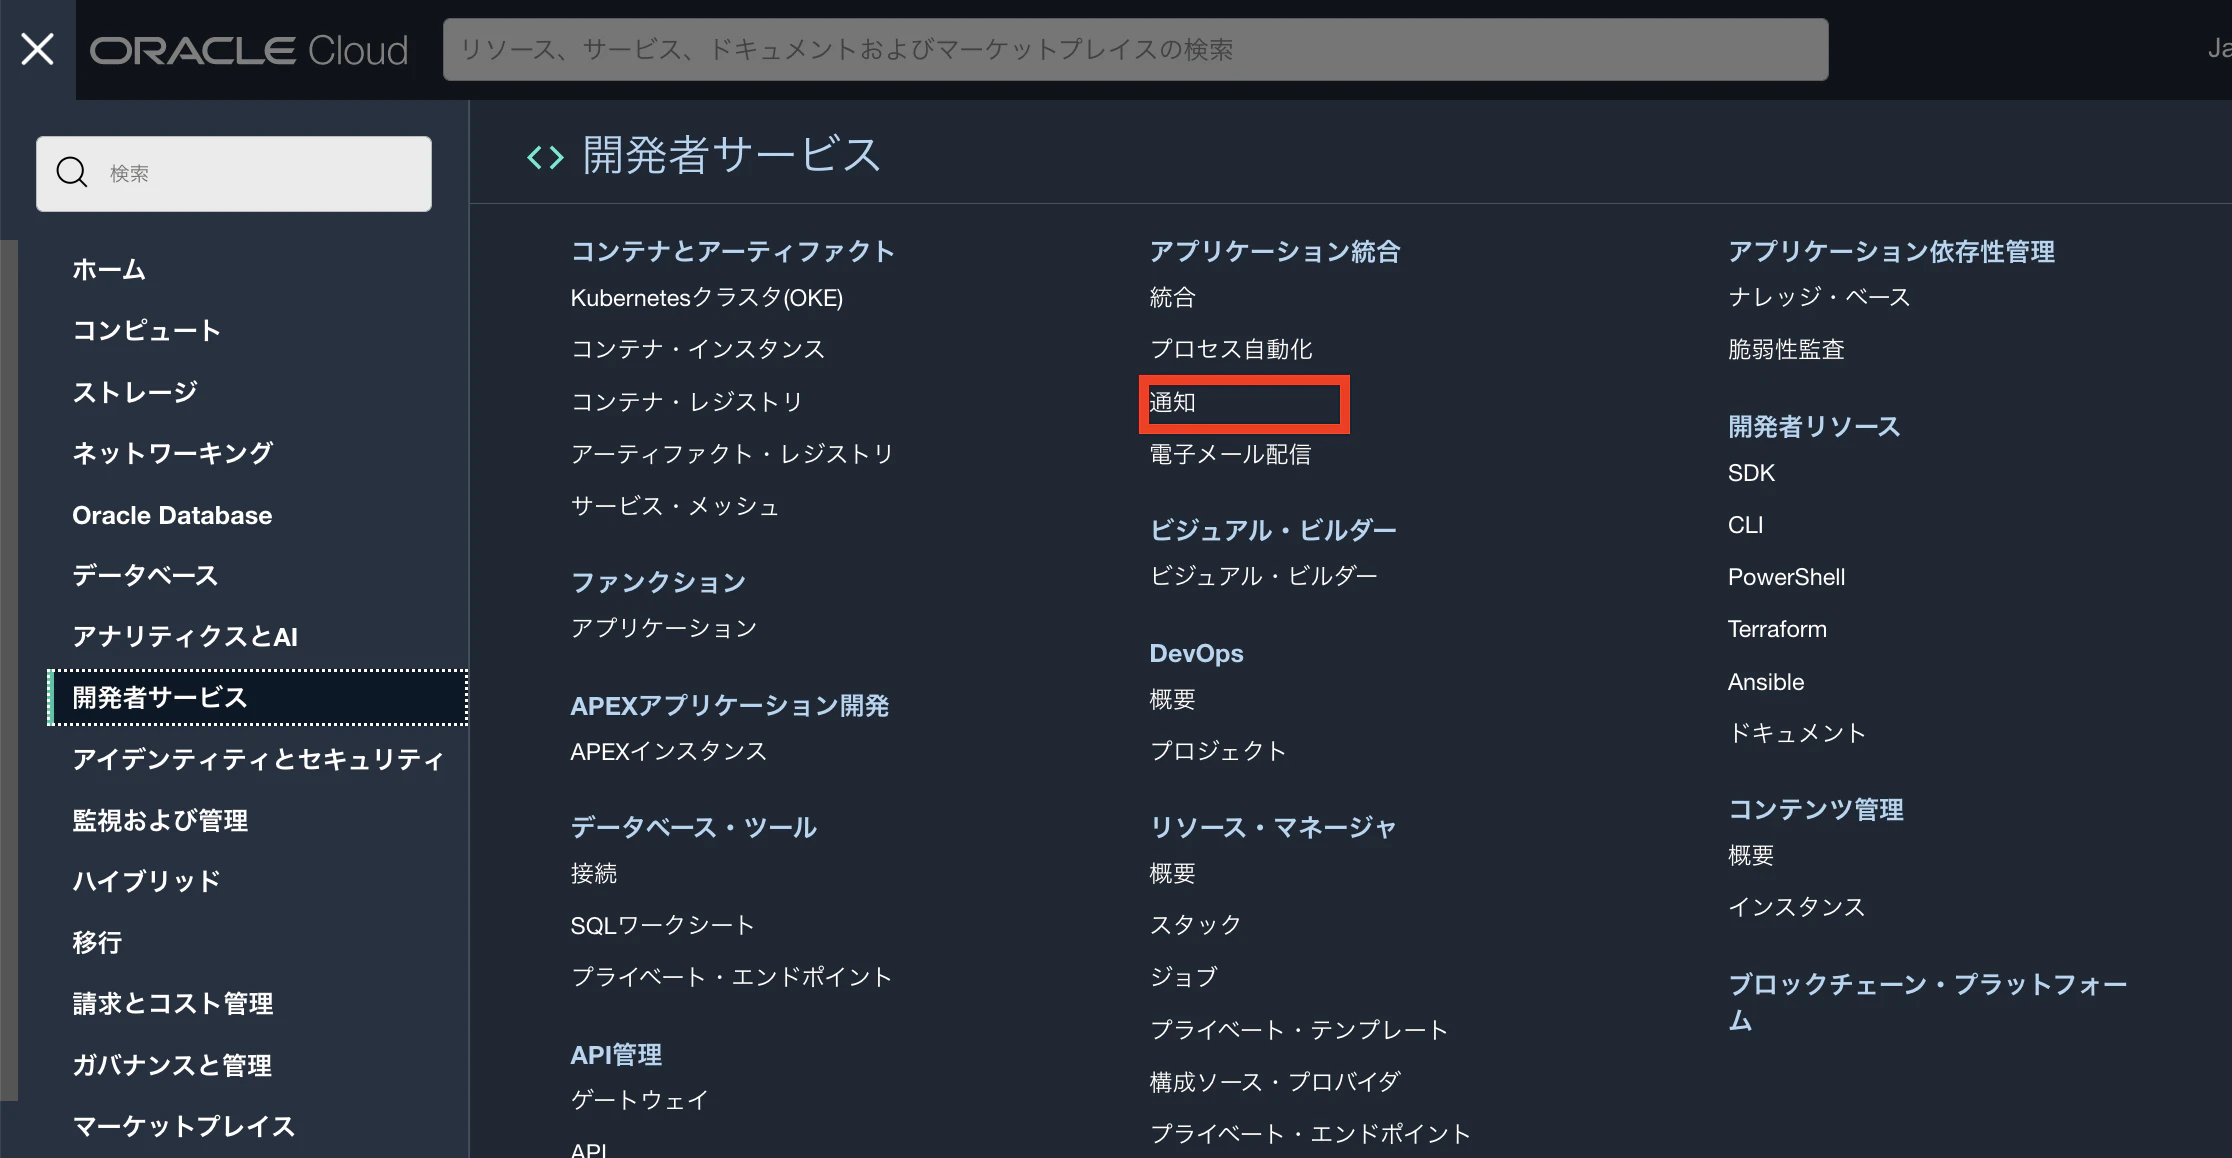
Task: Open Kubernetesクラスタ(OKE) link
Action: pos(707,297)
